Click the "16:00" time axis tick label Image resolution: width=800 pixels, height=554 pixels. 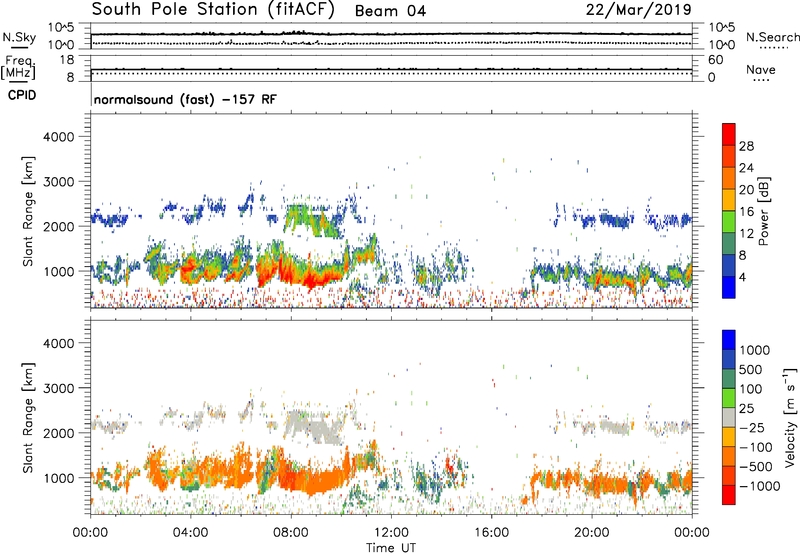tap(491, 533)
